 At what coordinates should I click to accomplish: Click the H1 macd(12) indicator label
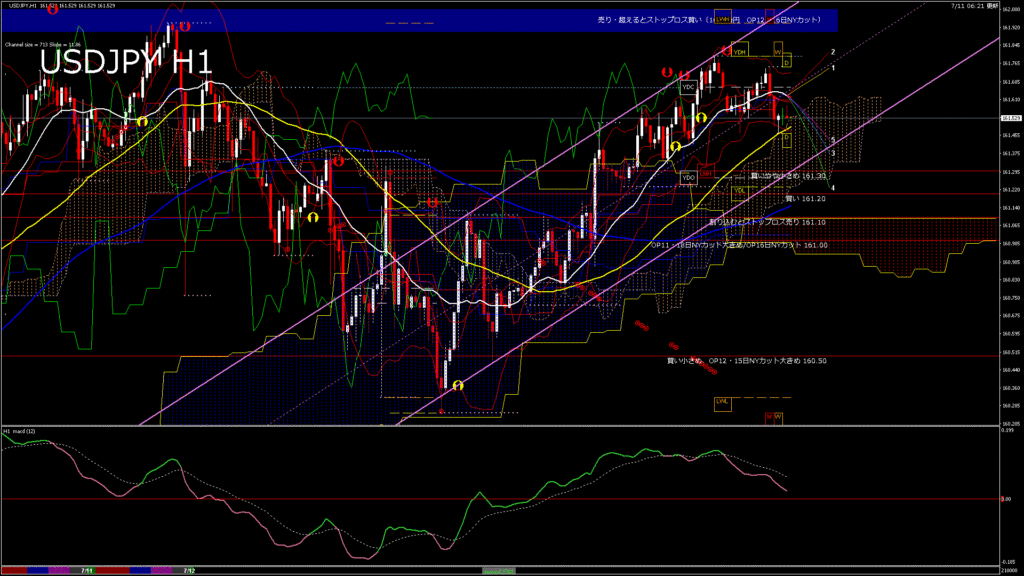[20, 431]
